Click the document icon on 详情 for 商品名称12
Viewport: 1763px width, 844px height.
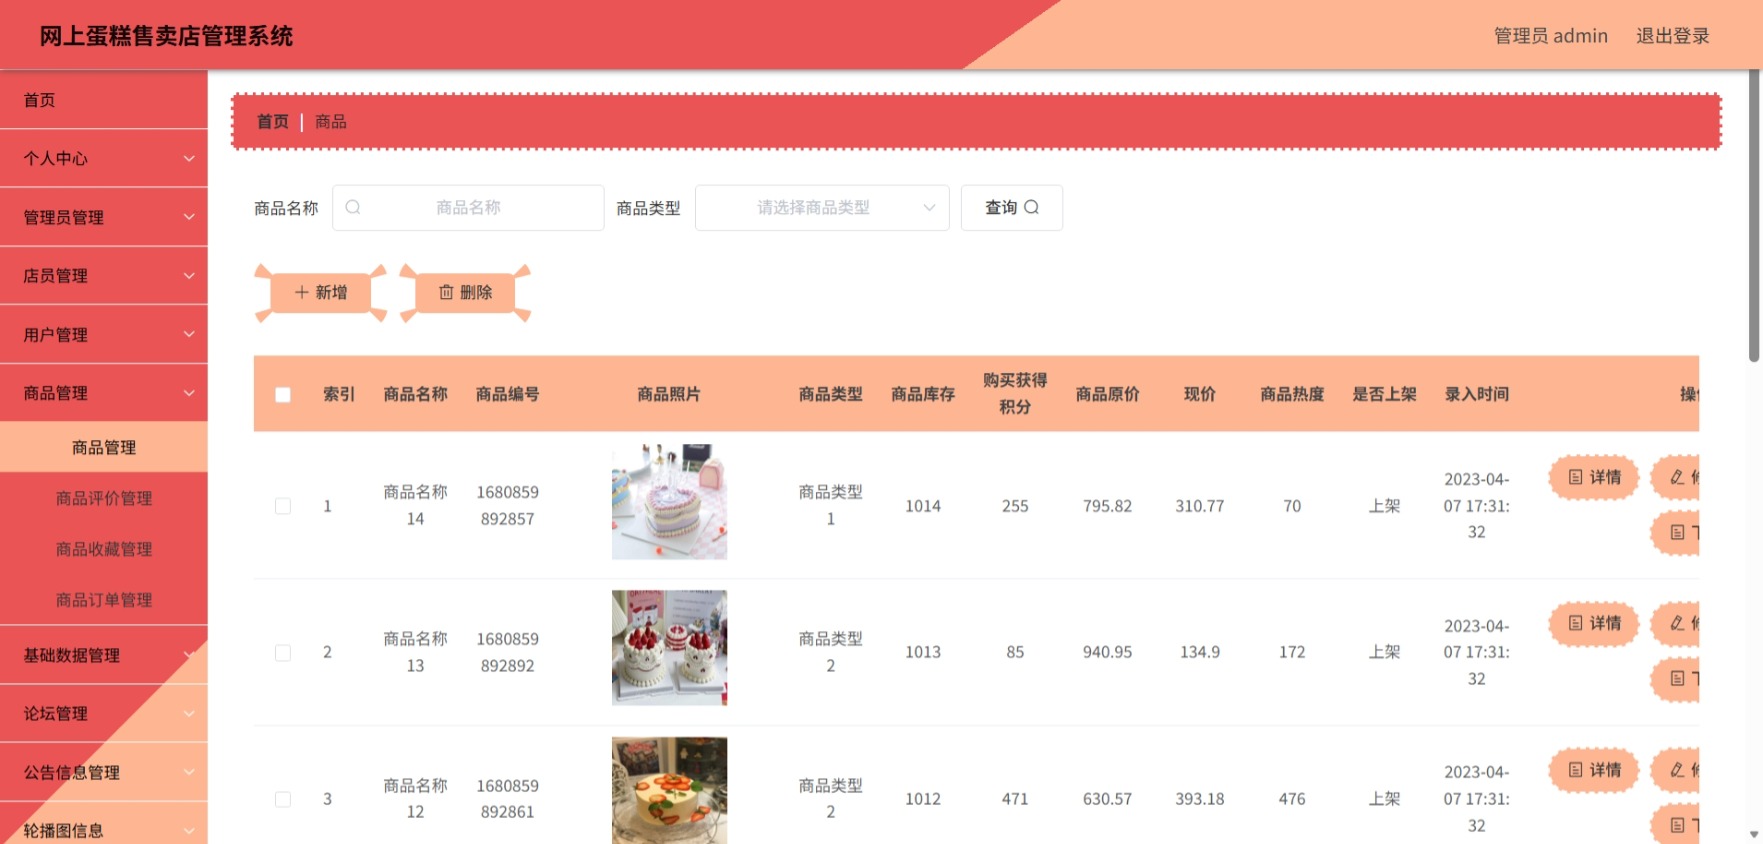1576,770
